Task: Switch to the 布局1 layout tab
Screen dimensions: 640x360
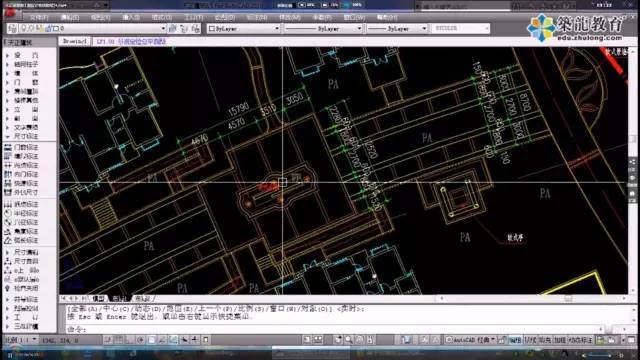Action: pos(119,299)
